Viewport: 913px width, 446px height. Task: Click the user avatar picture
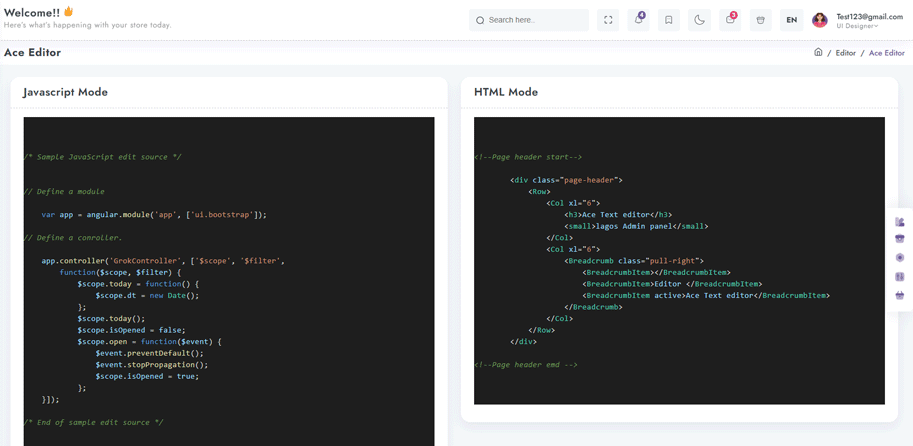point(820,20)
